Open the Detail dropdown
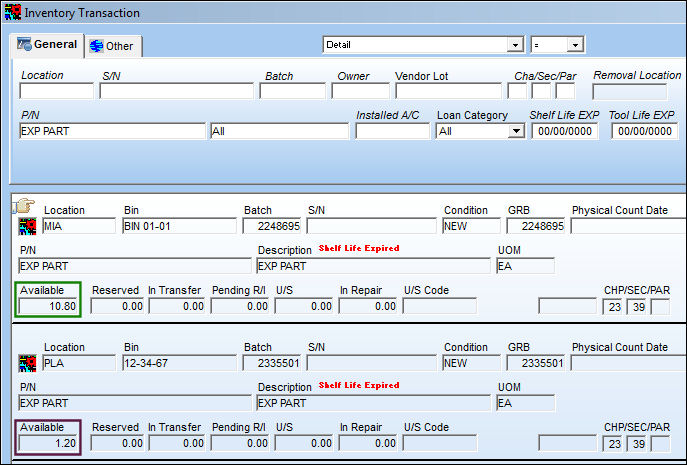Image resolution: width=687 pixels, height=465 pixels. coord(515,45)
